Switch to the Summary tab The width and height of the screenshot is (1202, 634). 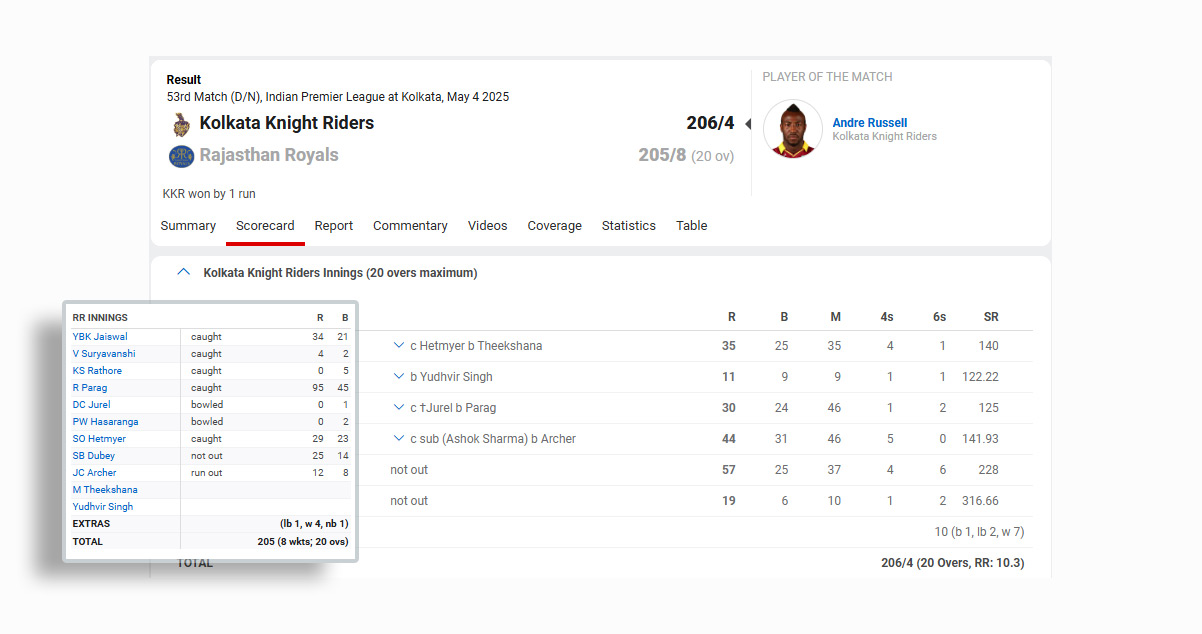tap(188, 226)
